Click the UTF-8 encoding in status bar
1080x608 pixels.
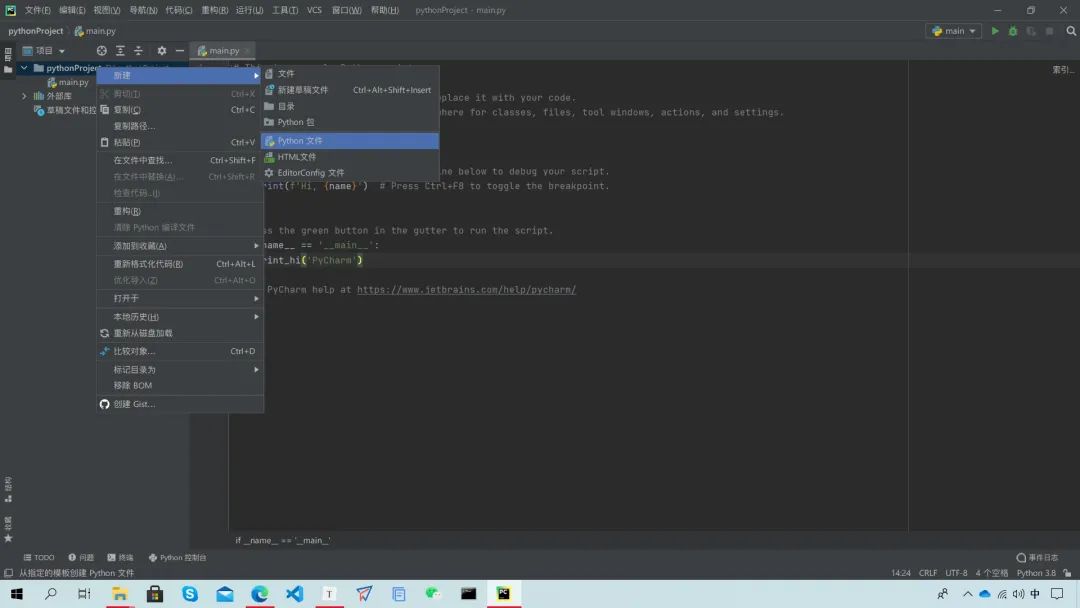956,573
